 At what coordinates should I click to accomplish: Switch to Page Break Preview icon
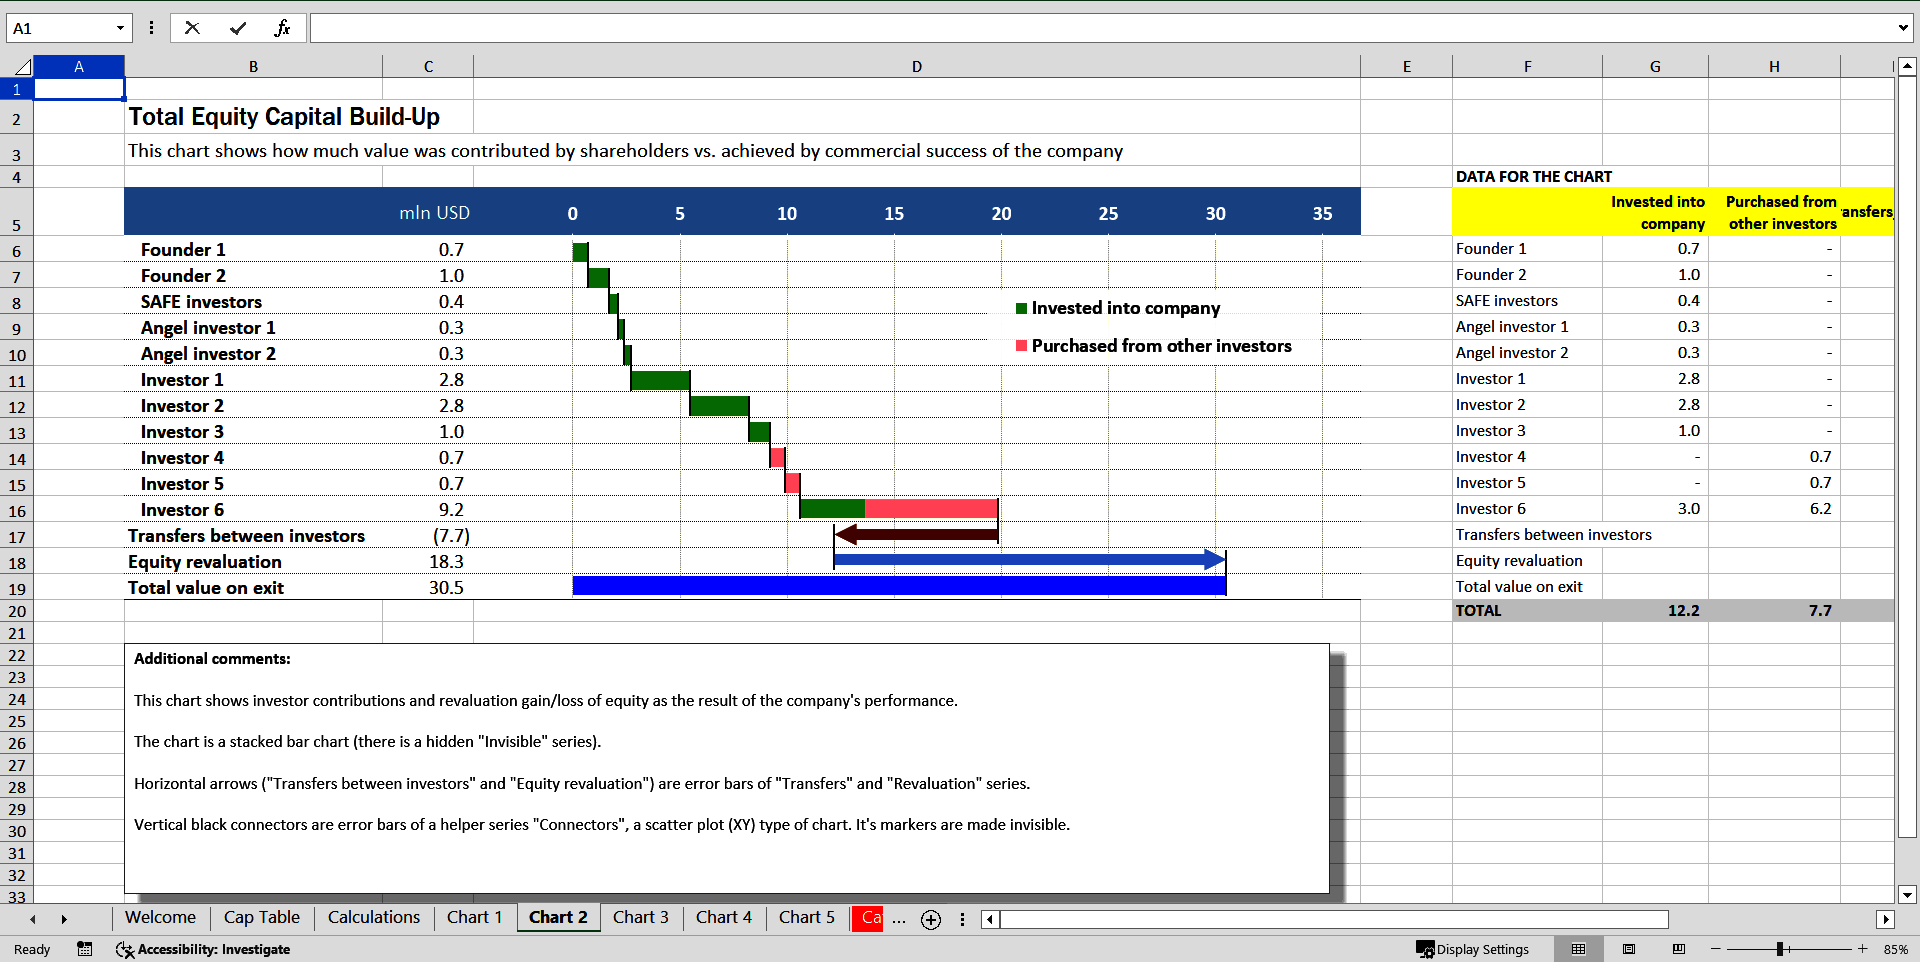(x=1679, y=949)
